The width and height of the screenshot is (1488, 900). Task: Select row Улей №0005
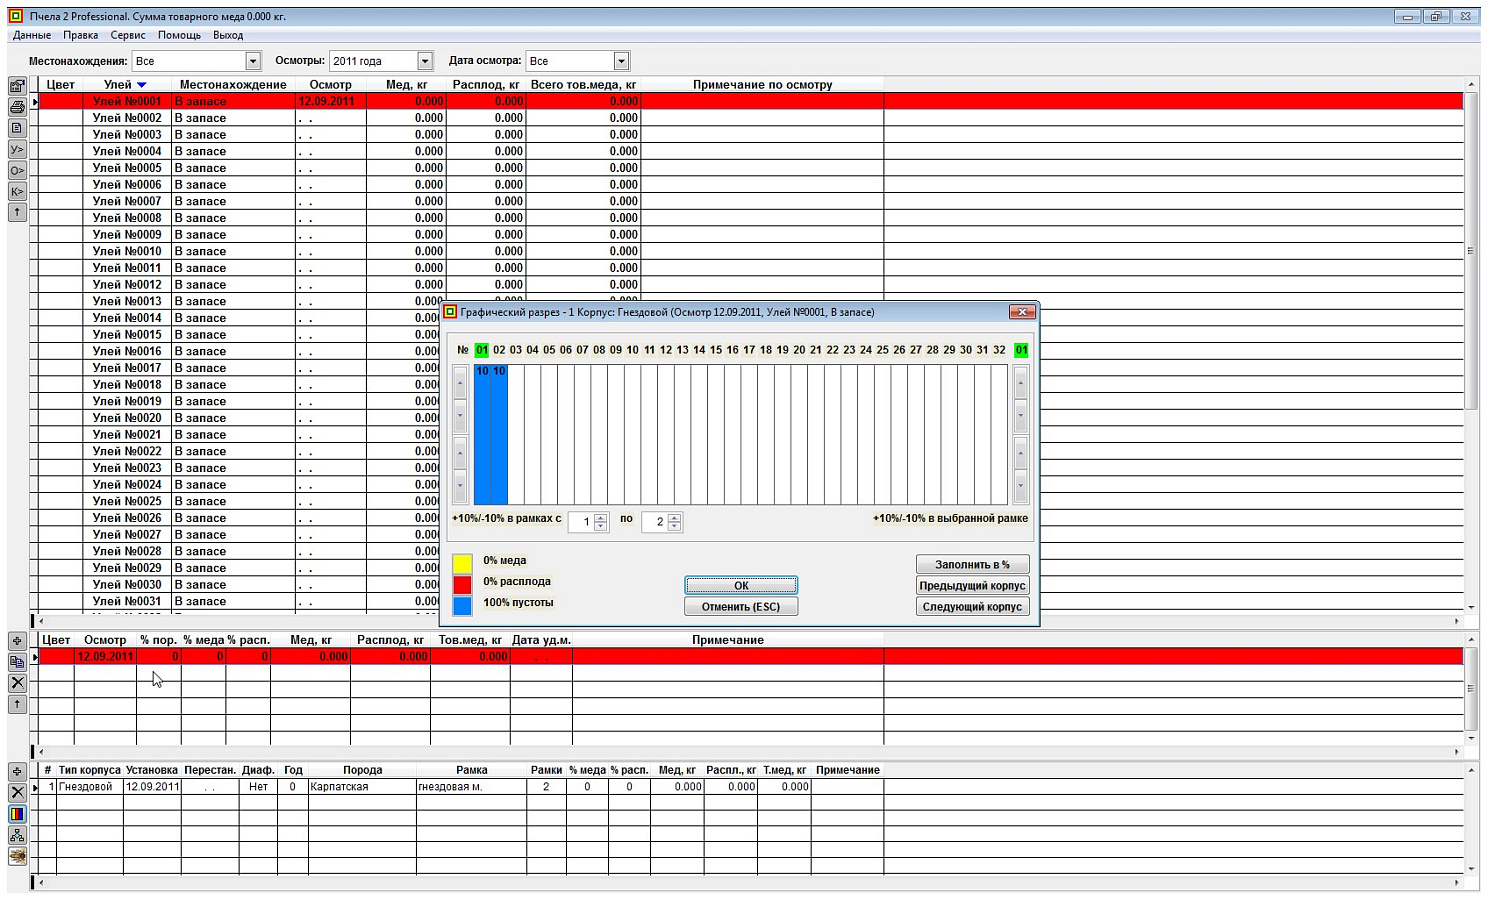[x=750, y=168]
